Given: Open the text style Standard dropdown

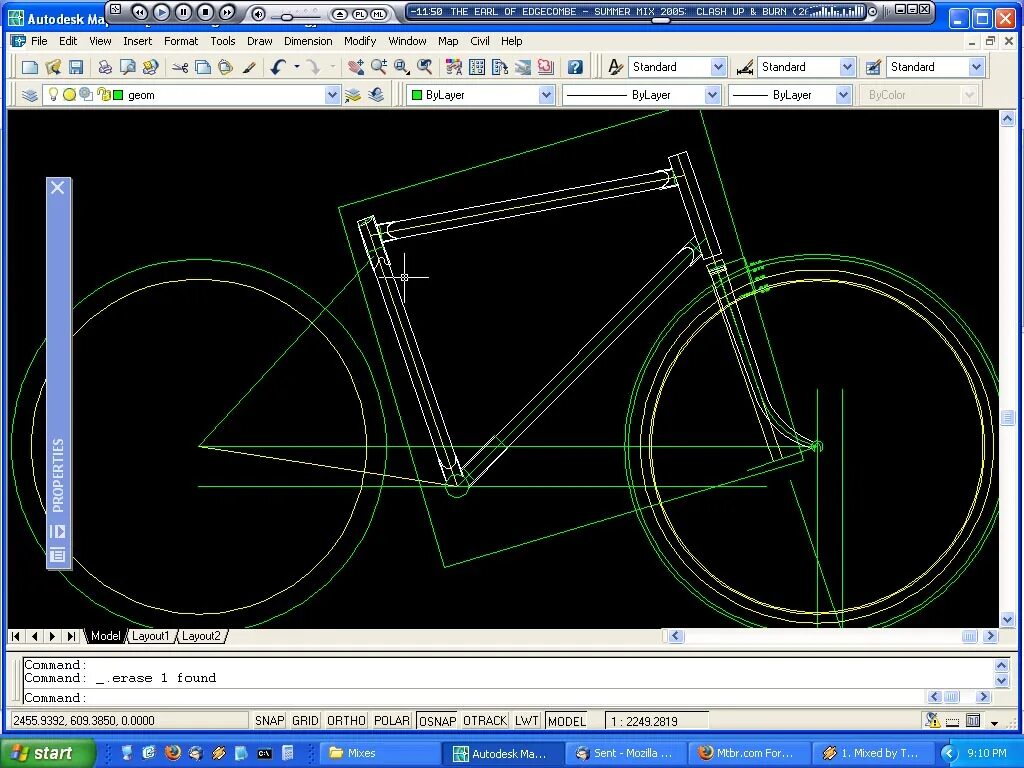Looking at the screenshot, I should pyautogui.click(x=718, y=67).
